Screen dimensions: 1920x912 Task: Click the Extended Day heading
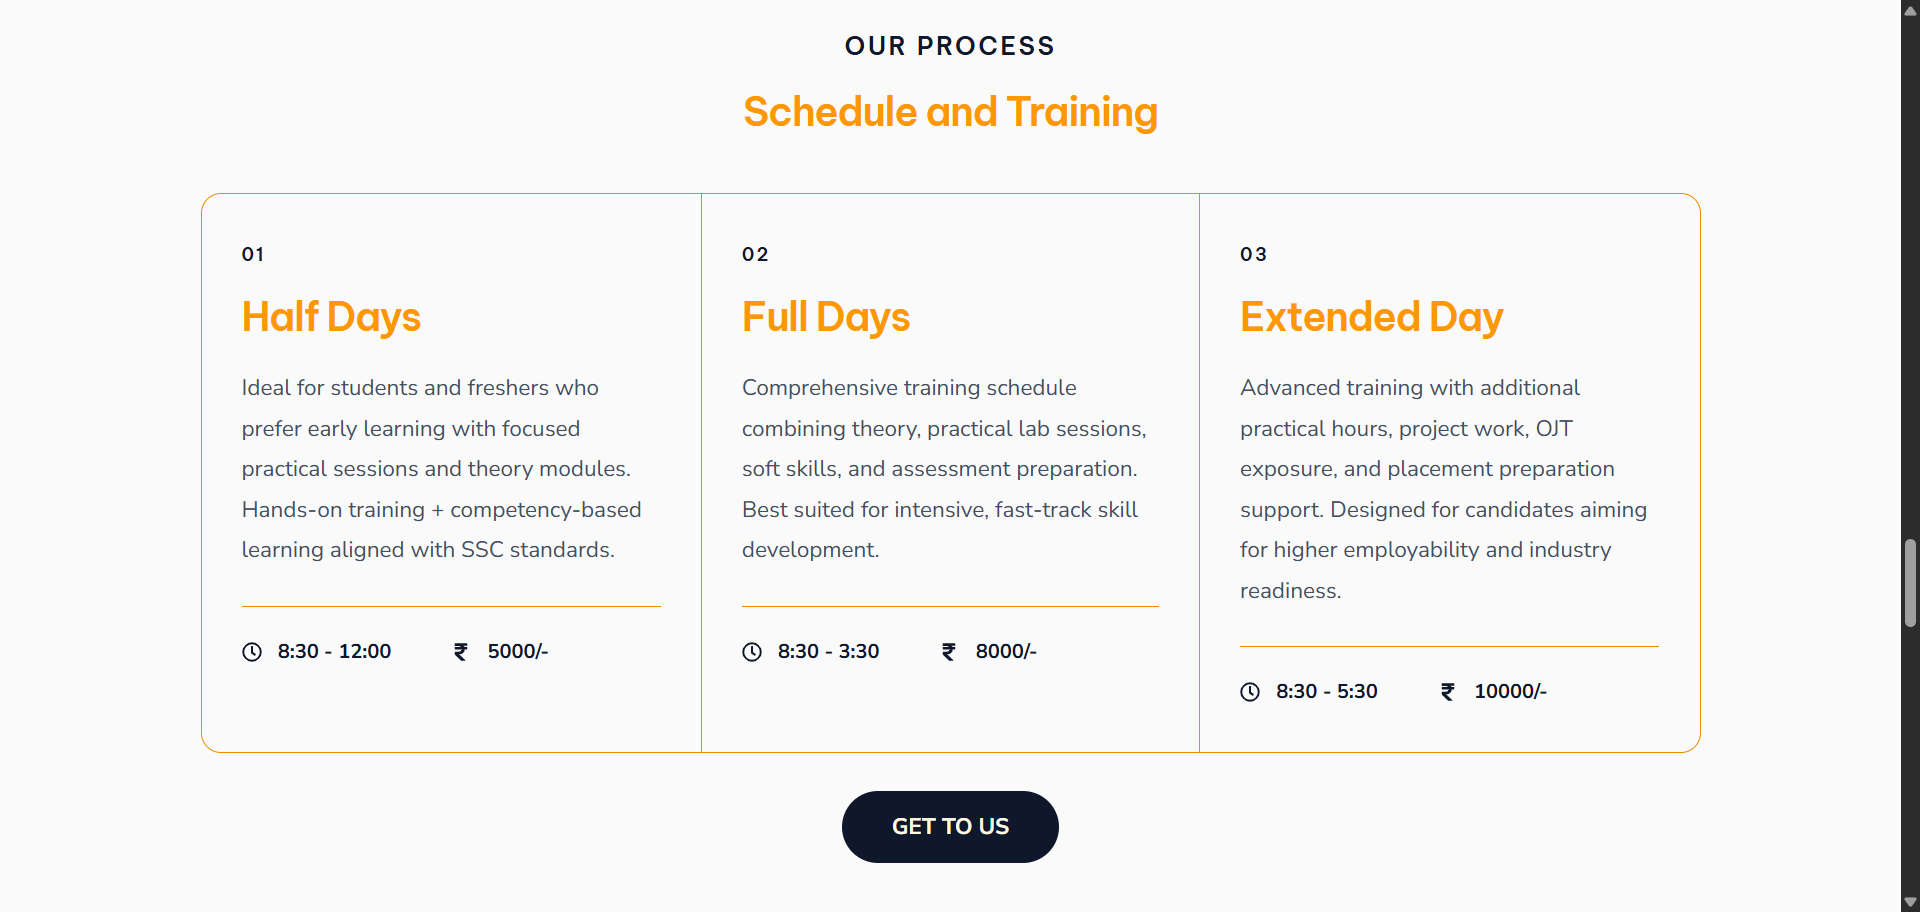(x=1371, y=317)
